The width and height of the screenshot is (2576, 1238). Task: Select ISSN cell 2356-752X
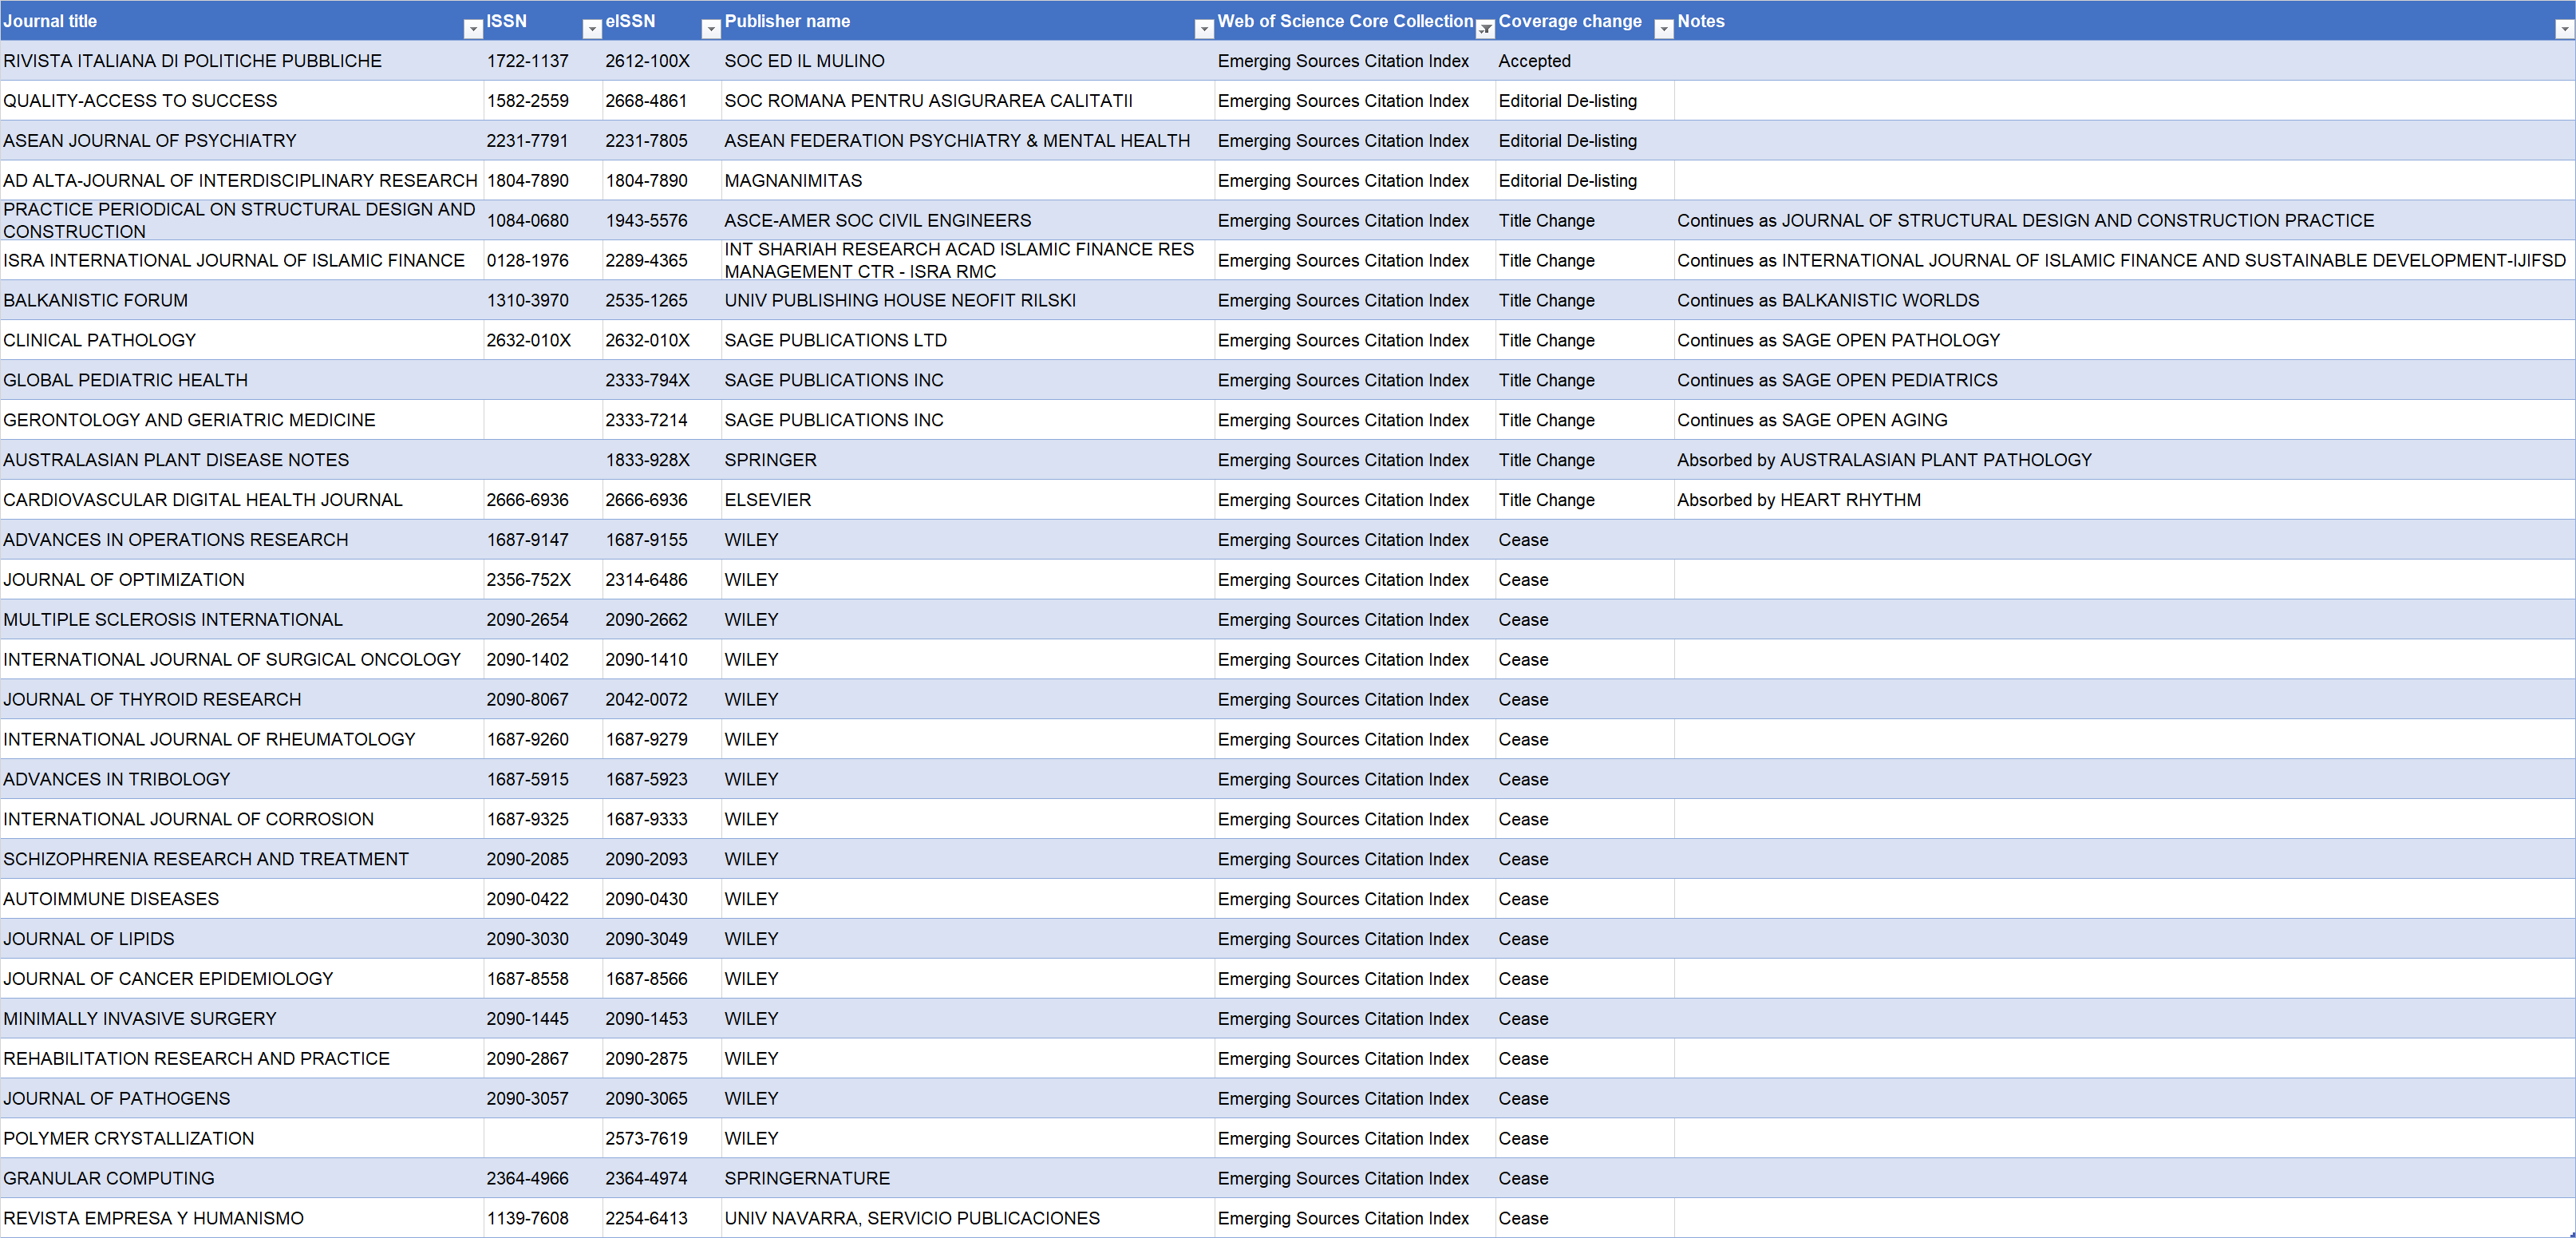click(543, 580)
